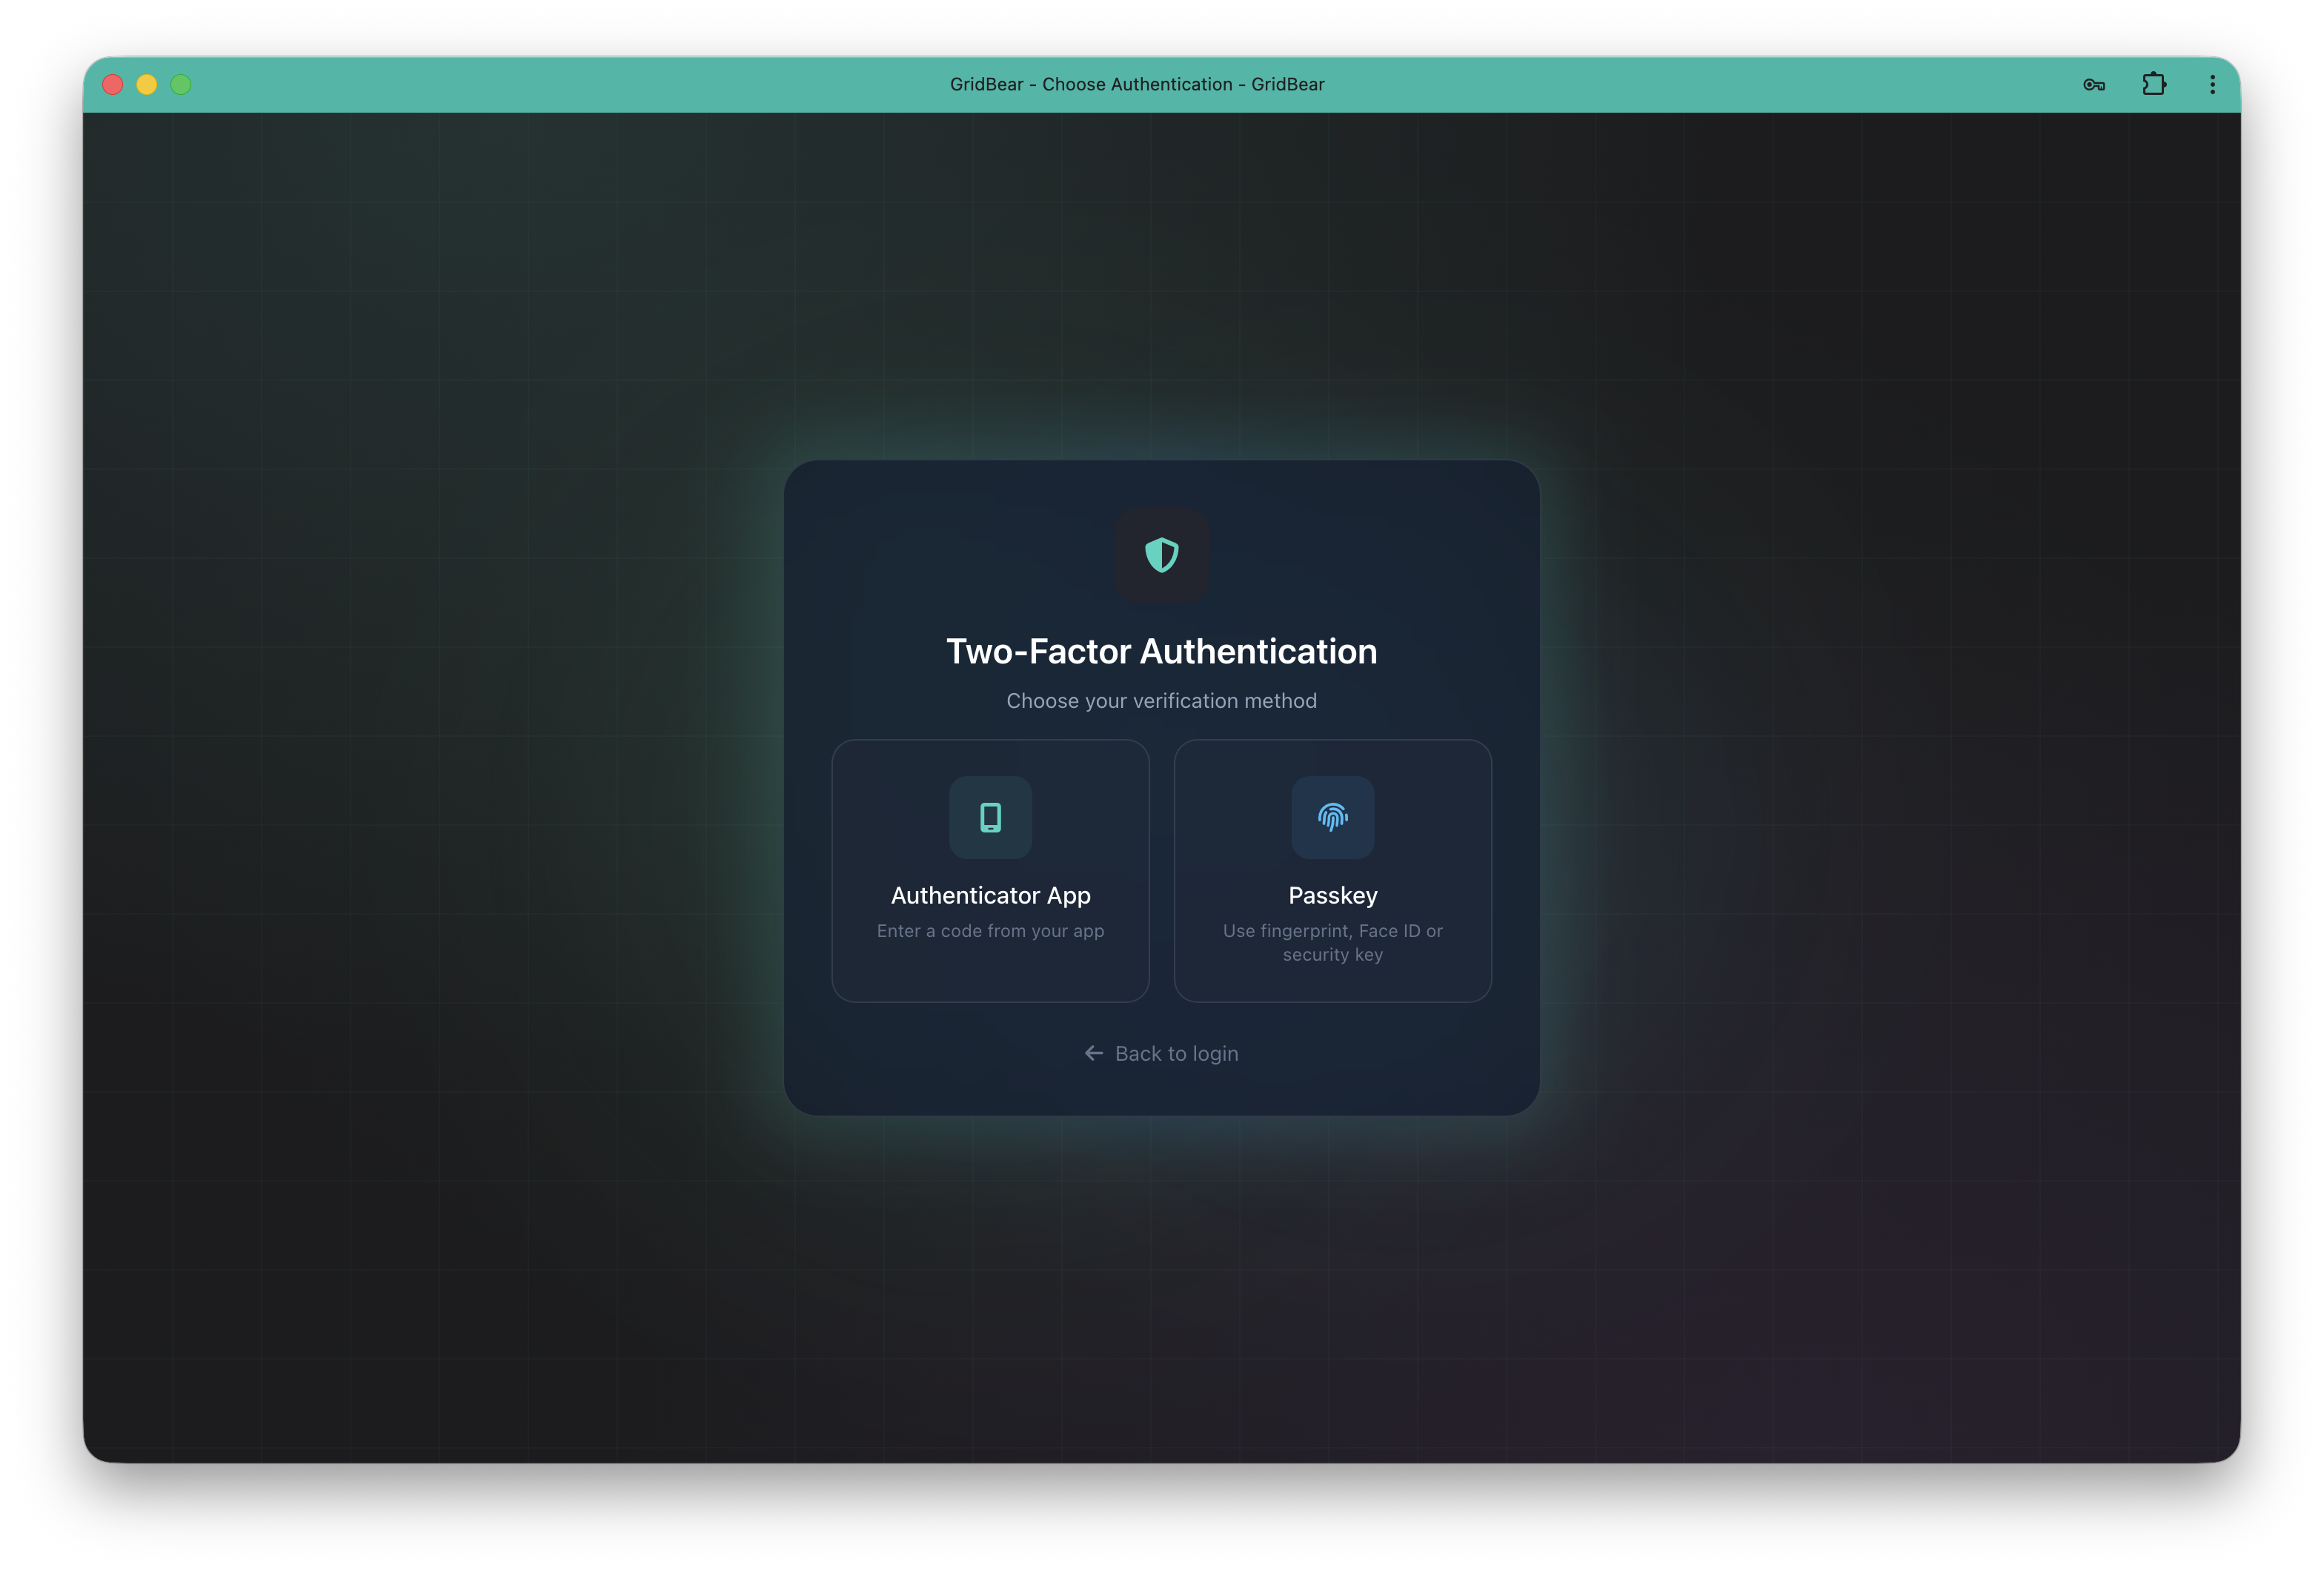The height and width of the screenshot is (1573, 2324).
Task: Click the GridBear window title text
Action: coord(1136,84)
